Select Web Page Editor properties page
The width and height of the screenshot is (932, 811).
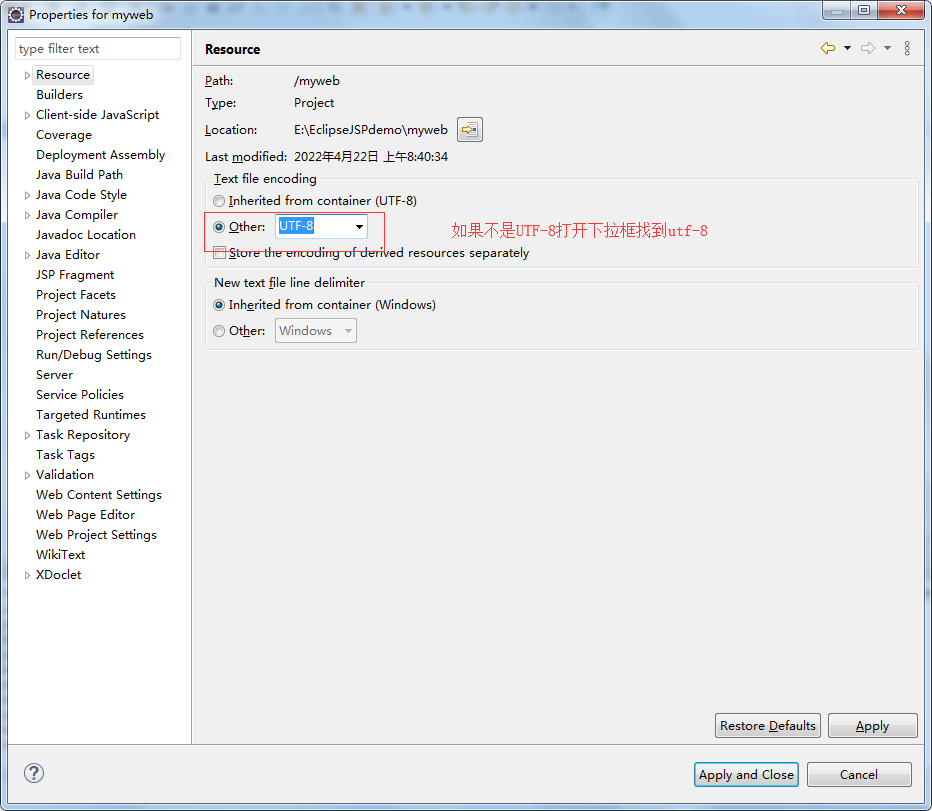click(x=86, y=514)
